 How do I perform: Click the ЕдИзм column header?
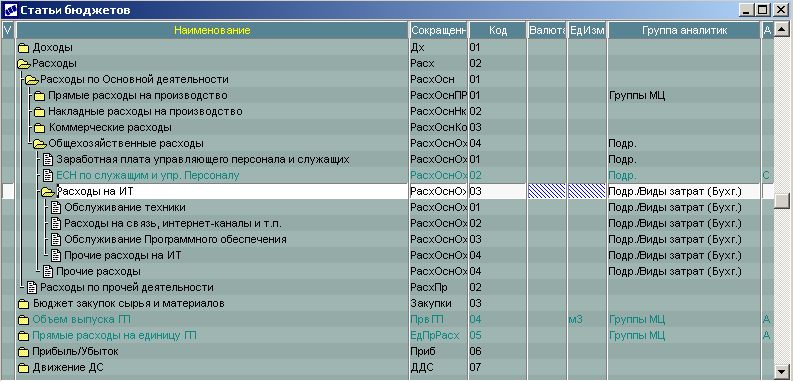pyautogui.click(x=587, y=30)
